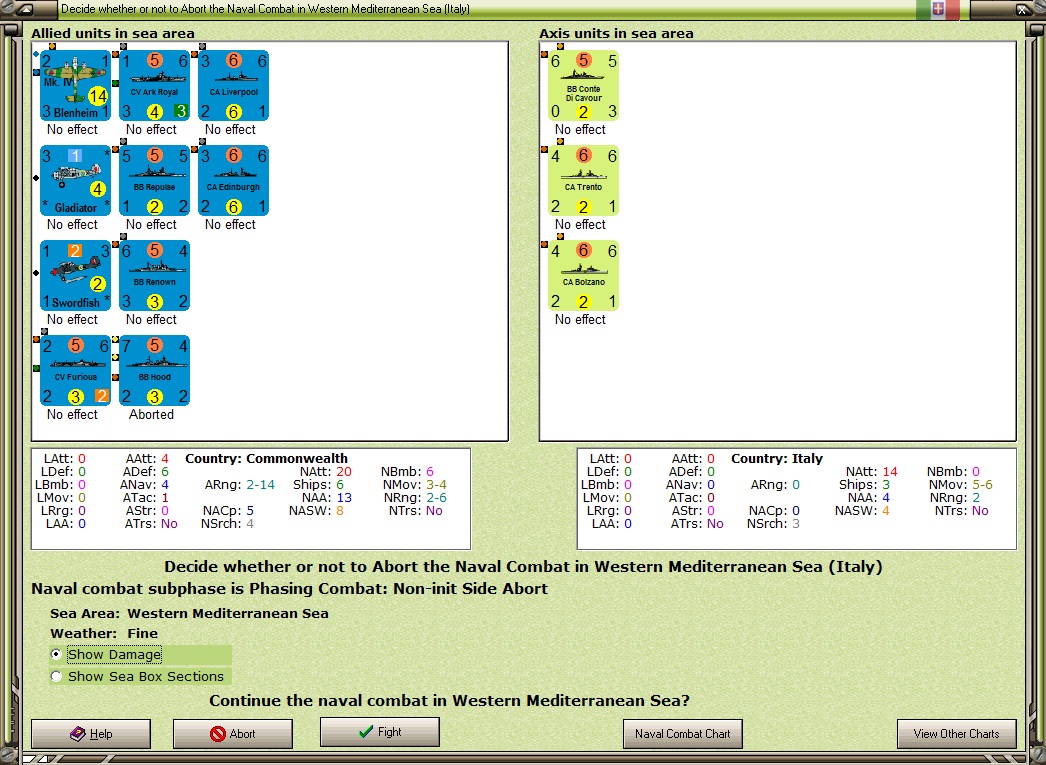Screen dimensions: 1046x765
Task: Click Commonwealth 'NSrch: 4' value
Action: point(227,524)
